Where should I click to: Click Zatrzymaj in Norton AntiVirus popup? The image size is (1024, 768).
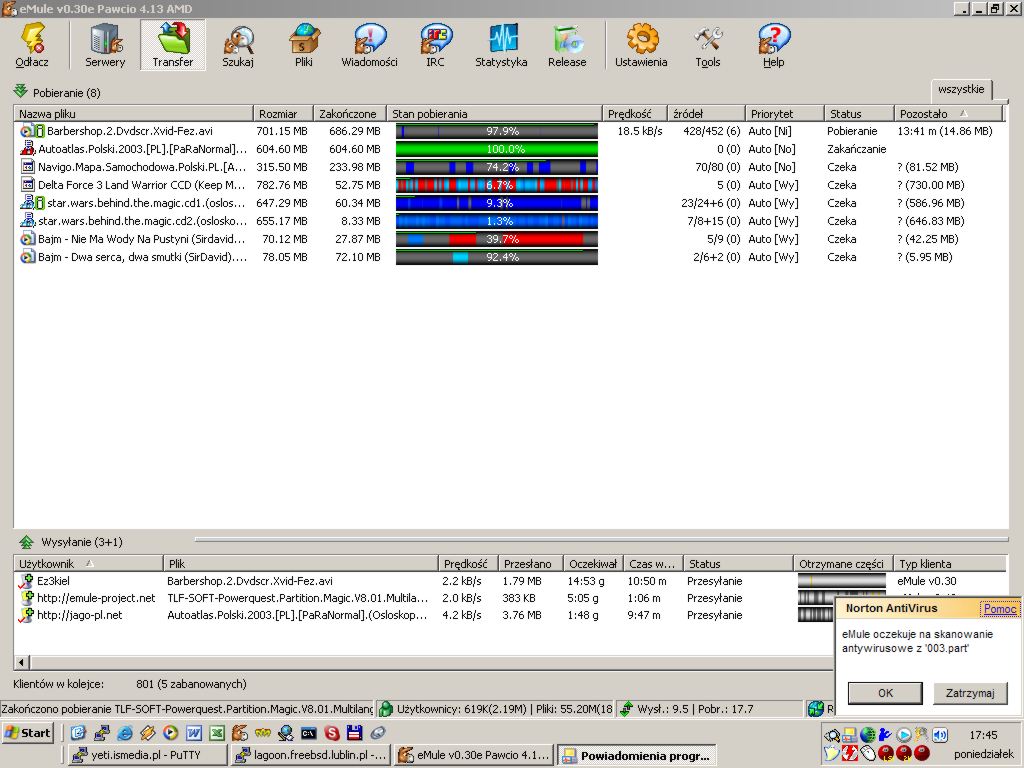pyautogui.click(x=970, y=693)
